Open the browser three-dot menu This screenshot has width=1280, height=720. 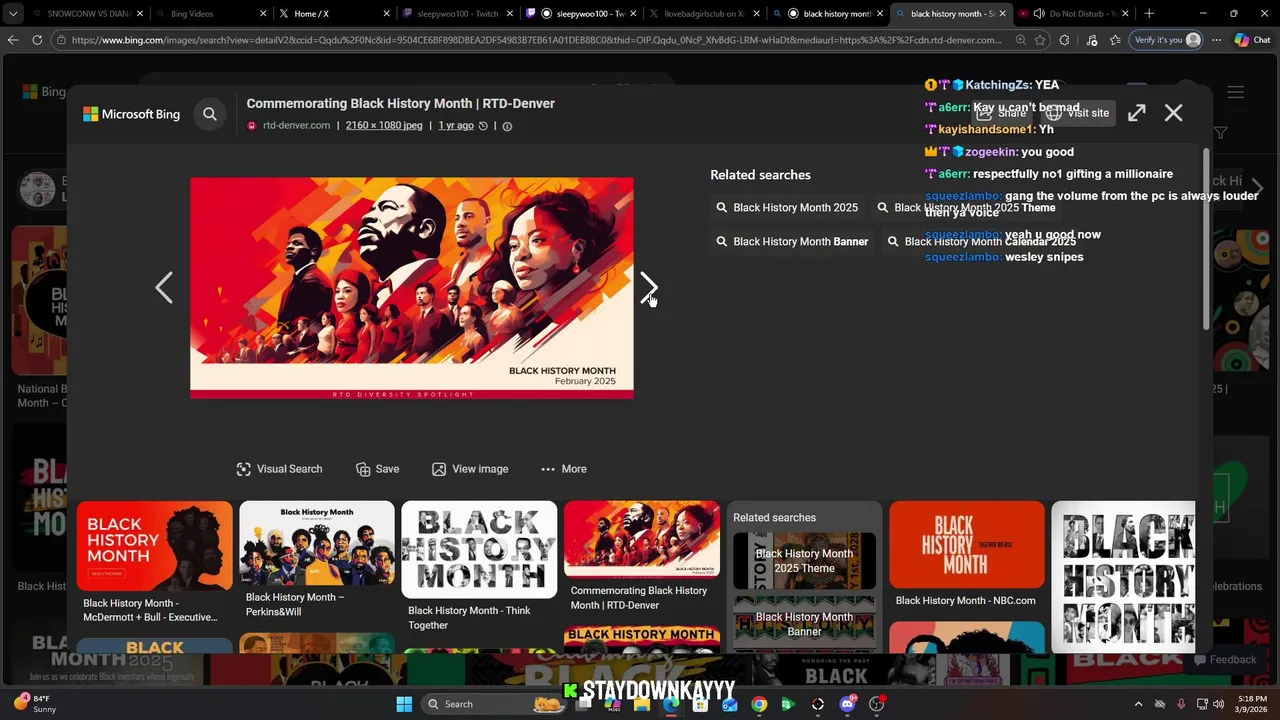coord(1219,40)
